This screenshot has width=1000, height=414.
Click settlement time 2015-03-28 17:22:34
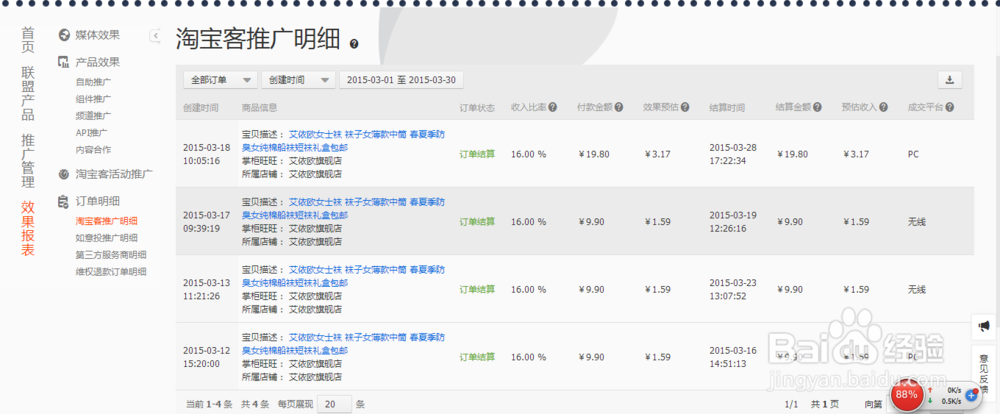pyautogui.click(x=733, y=154)
